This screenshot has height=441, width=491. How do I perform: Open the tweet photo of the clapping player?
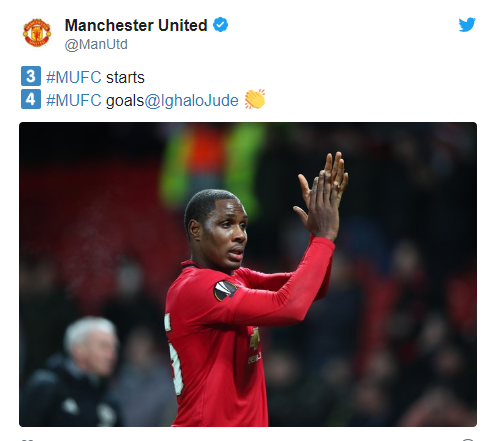[x=248, y=274]
